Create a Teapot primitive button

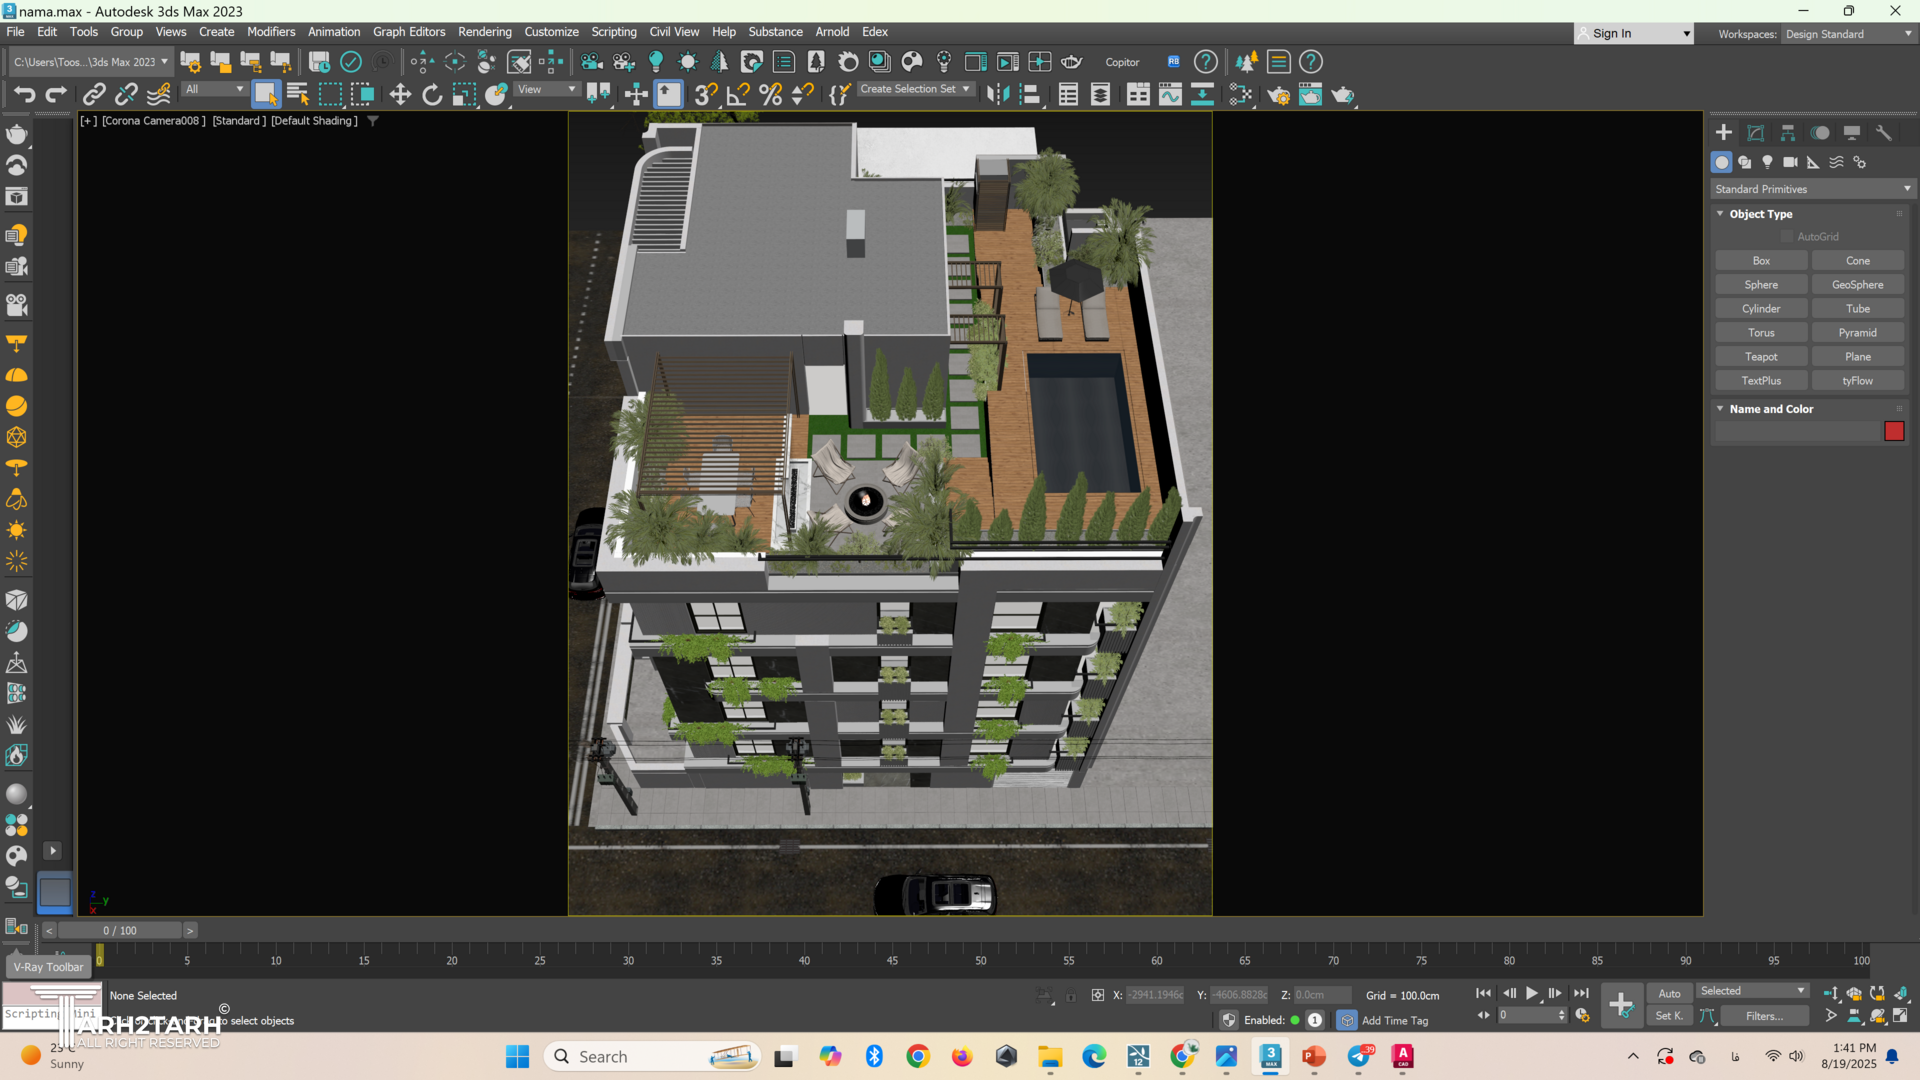pos(1761,357)
